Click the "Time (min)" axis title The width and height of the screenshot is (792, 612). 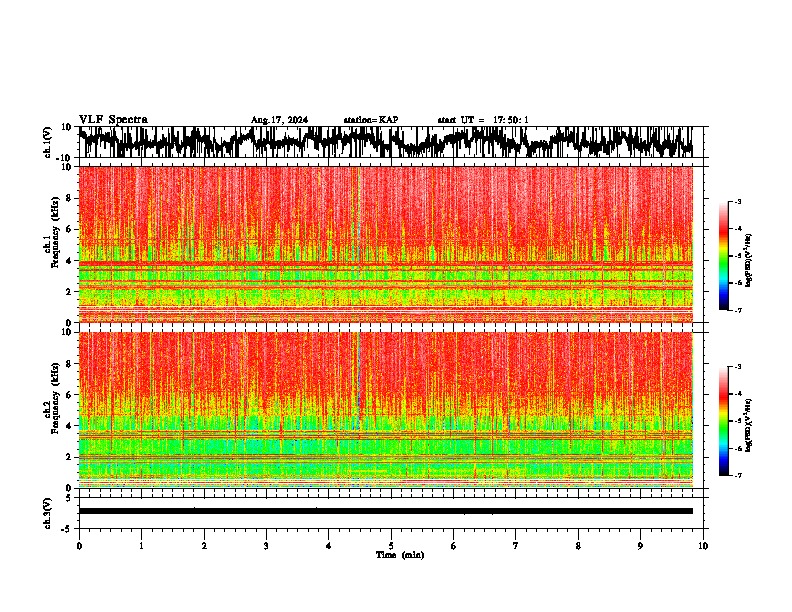click(x=400, y=555)
